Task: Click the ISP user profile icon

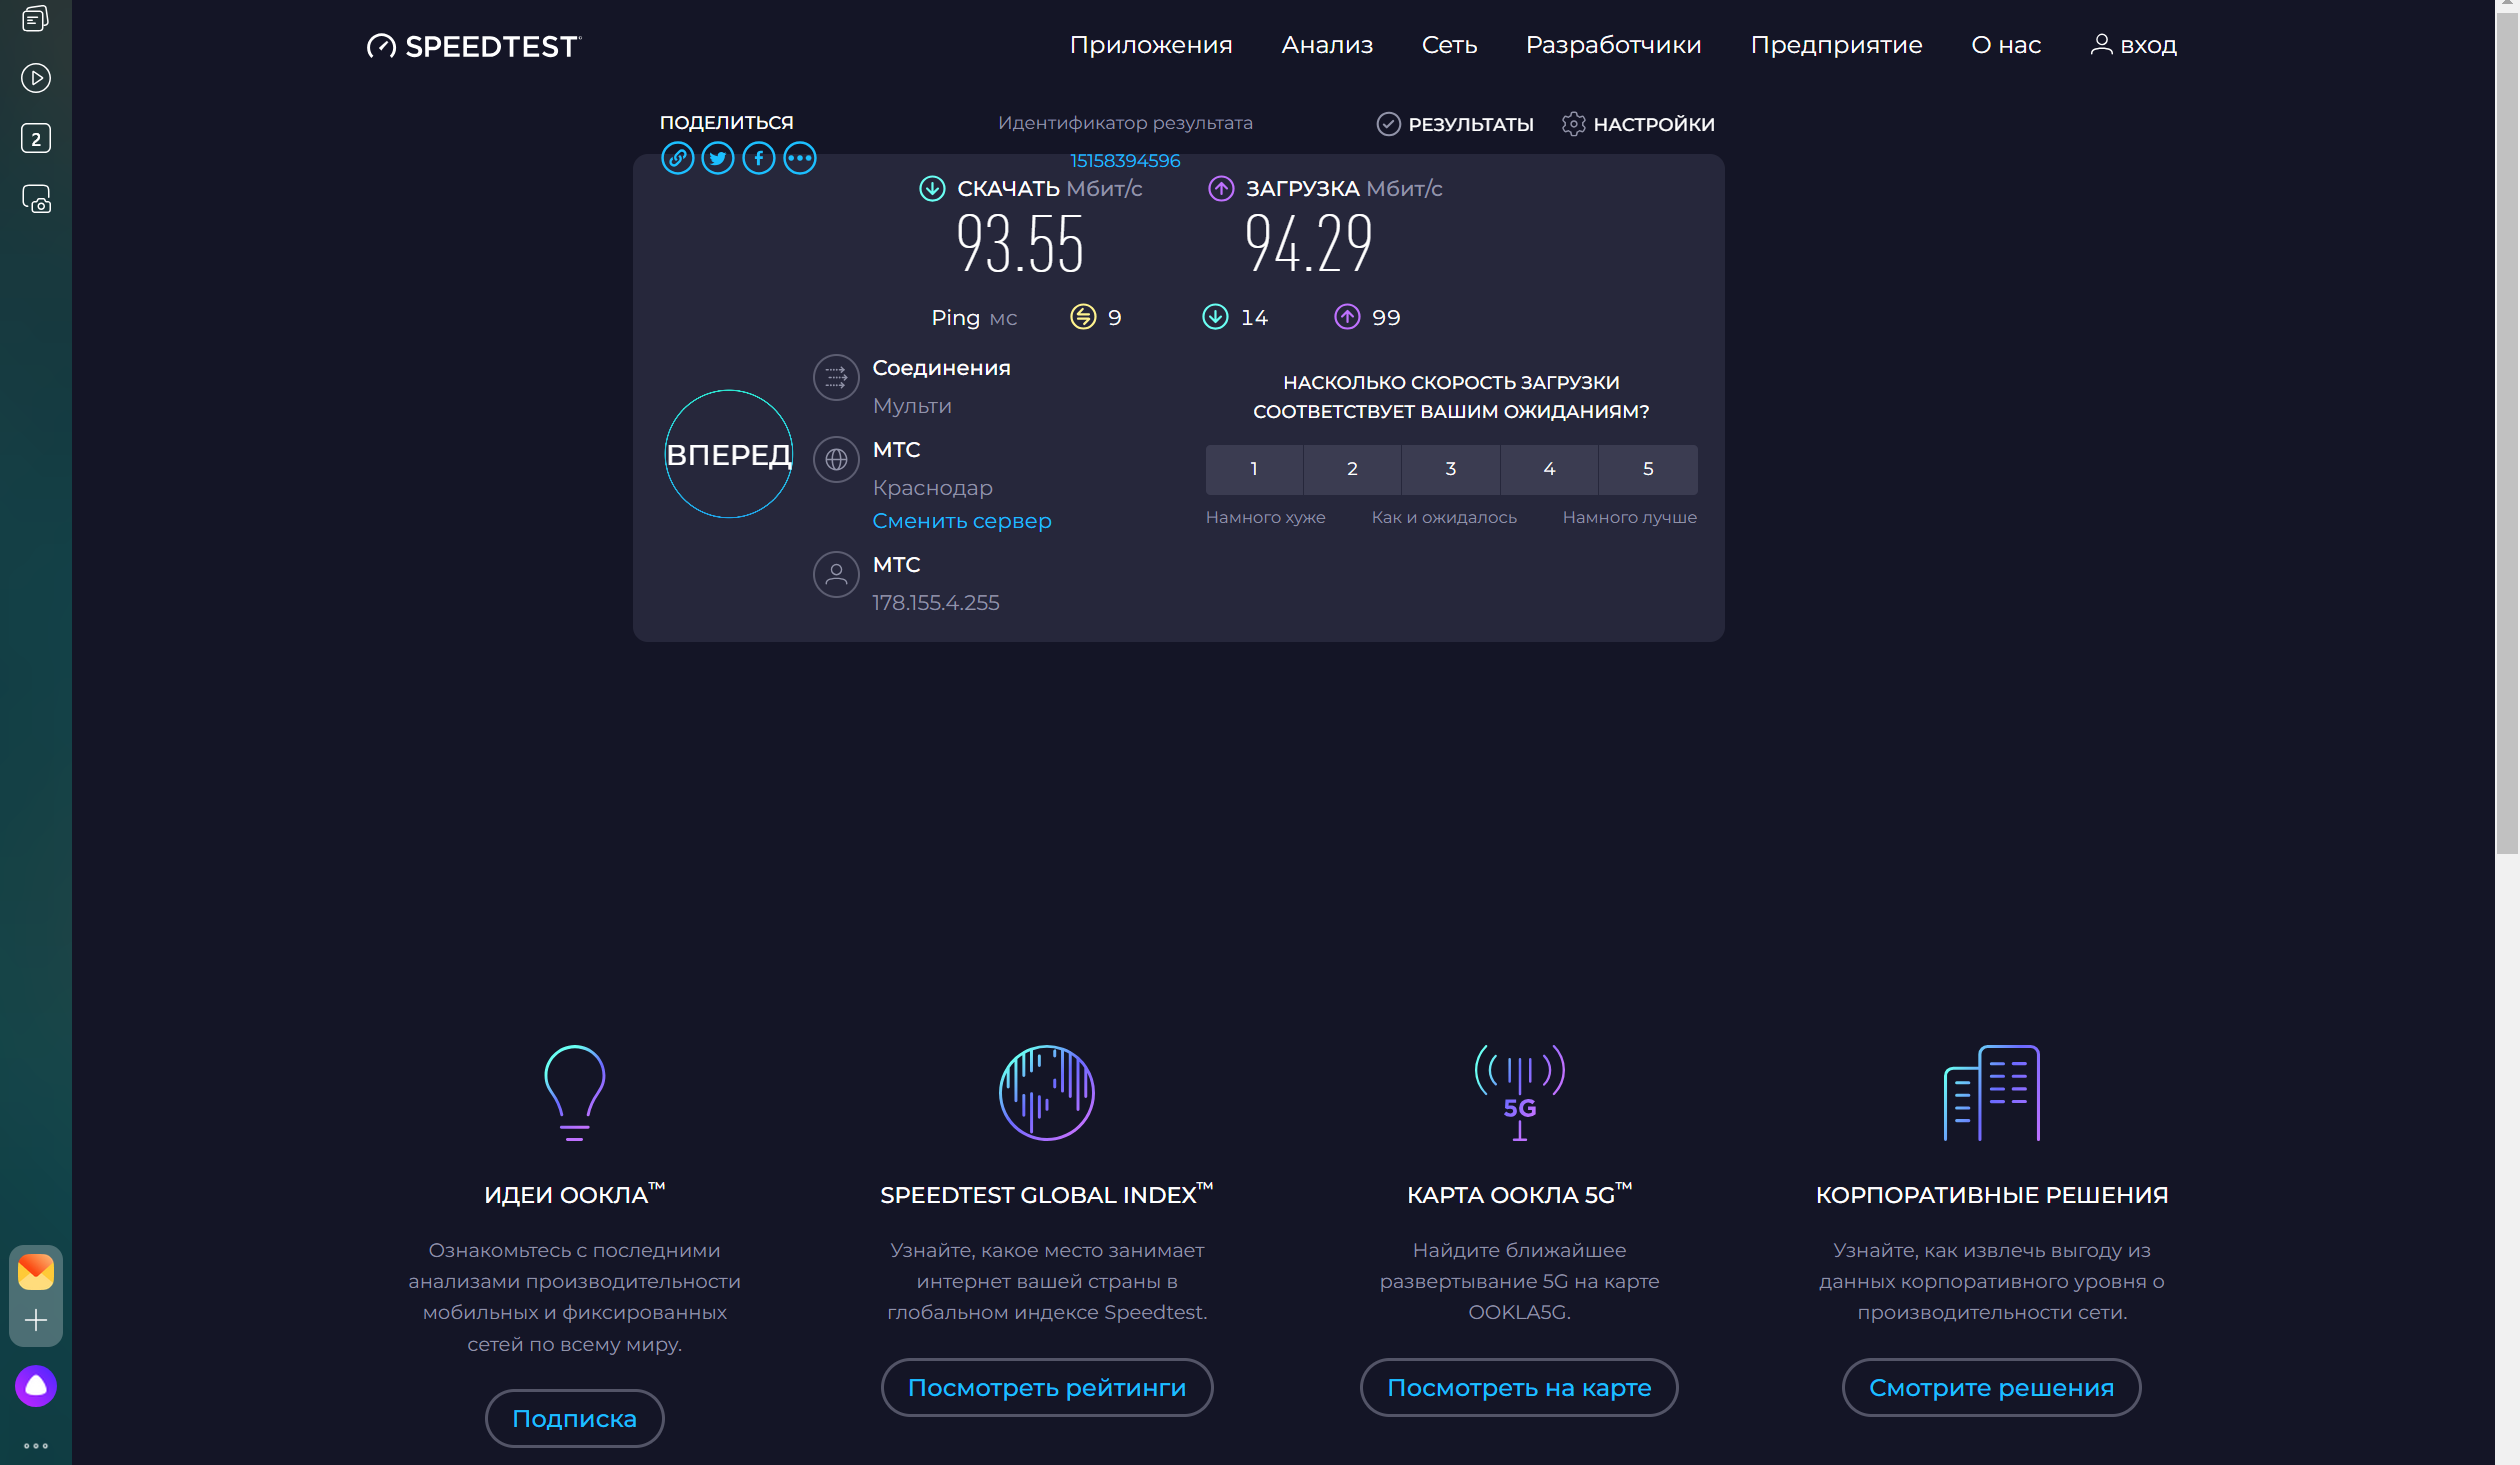Action: 836,575
